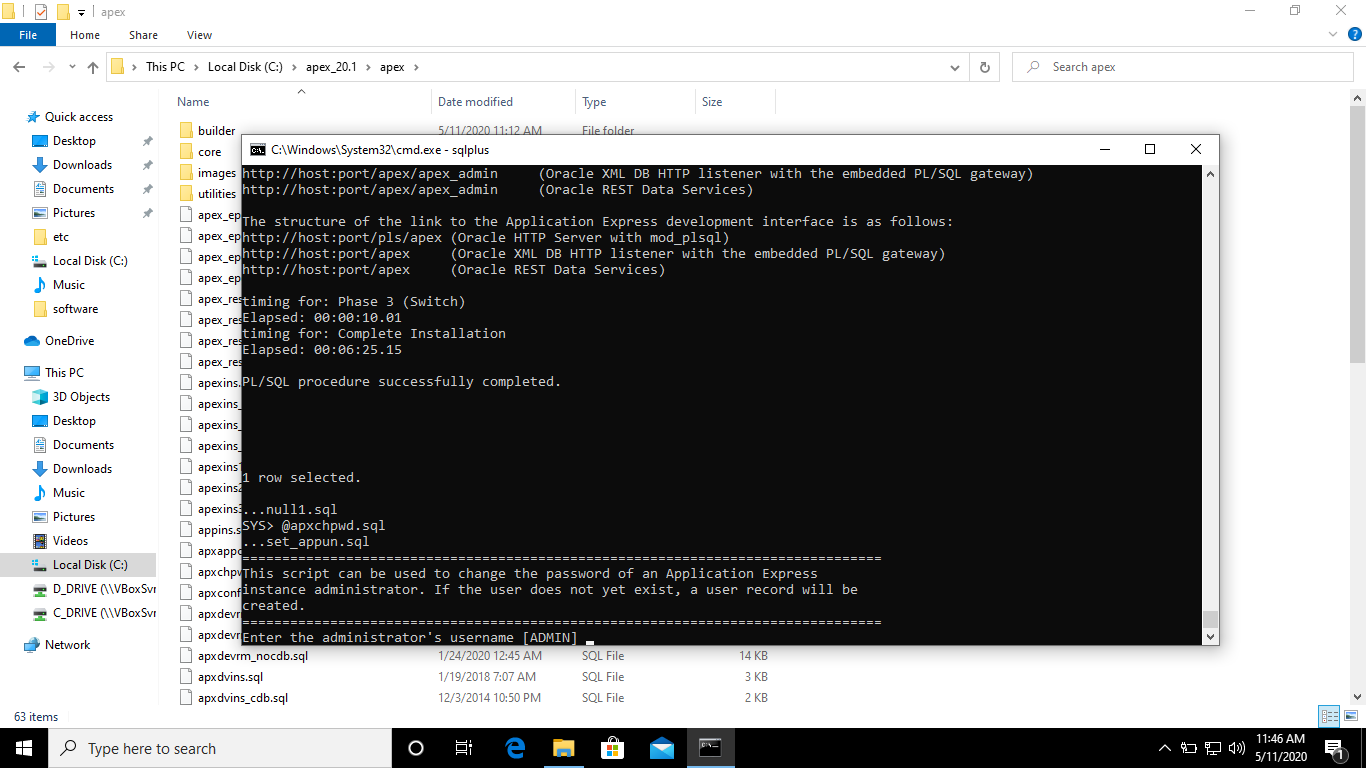Open Microsoft Edge from the taskbar
The image size is (1366, 768).
click(x=515, y=747)
